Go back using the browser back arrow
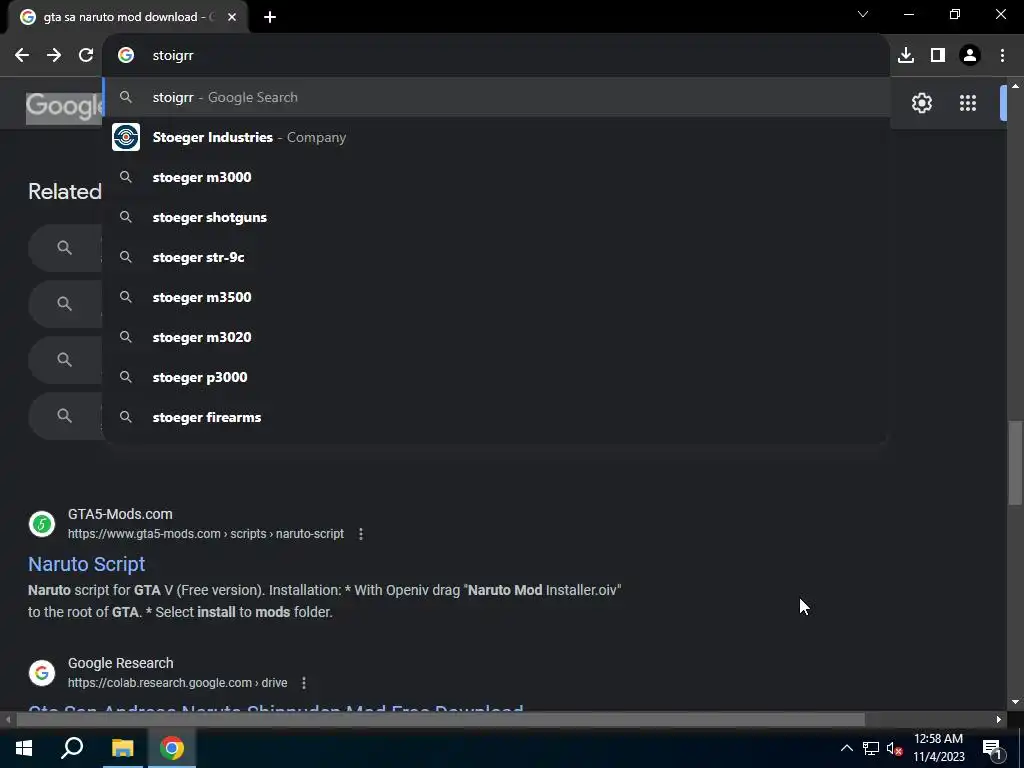1024x768 pixels. coord(22,56)
